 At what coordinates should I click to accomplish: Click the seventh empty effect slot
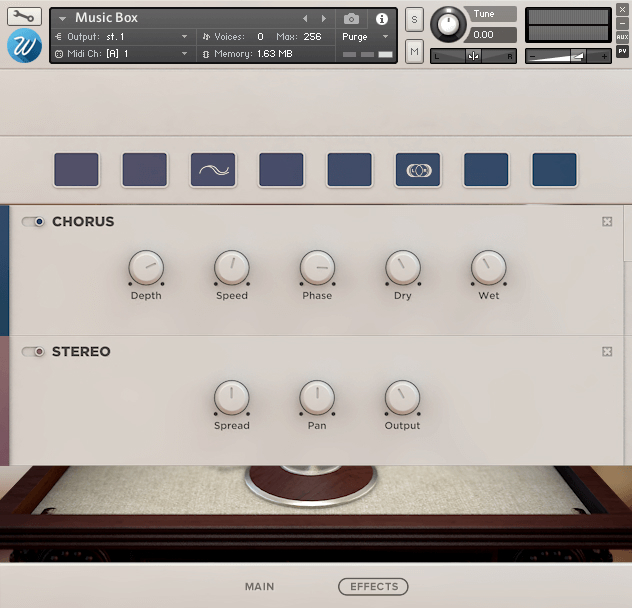tap(486, 169)
